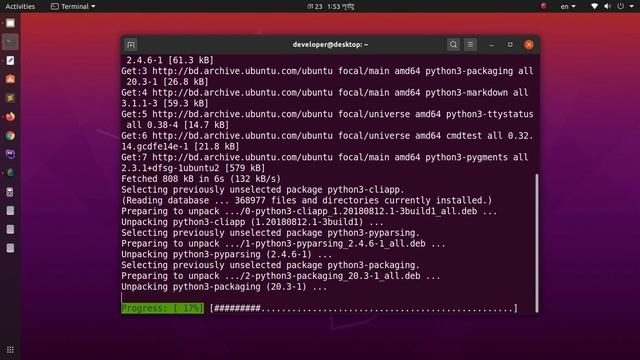Open Ubuntu Software from the dock
Image resolution: width=640 pixels, height=360 pixels.
(10, 79)
